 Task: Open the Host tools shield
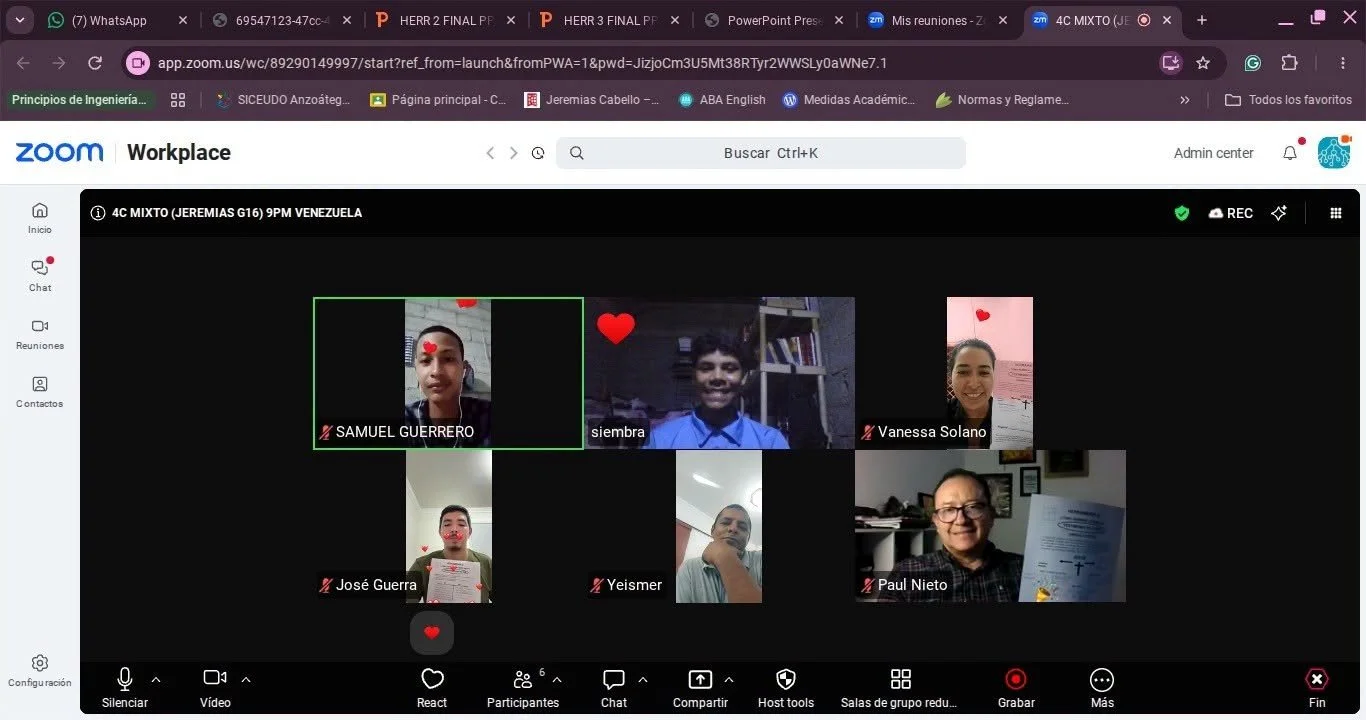786,688
